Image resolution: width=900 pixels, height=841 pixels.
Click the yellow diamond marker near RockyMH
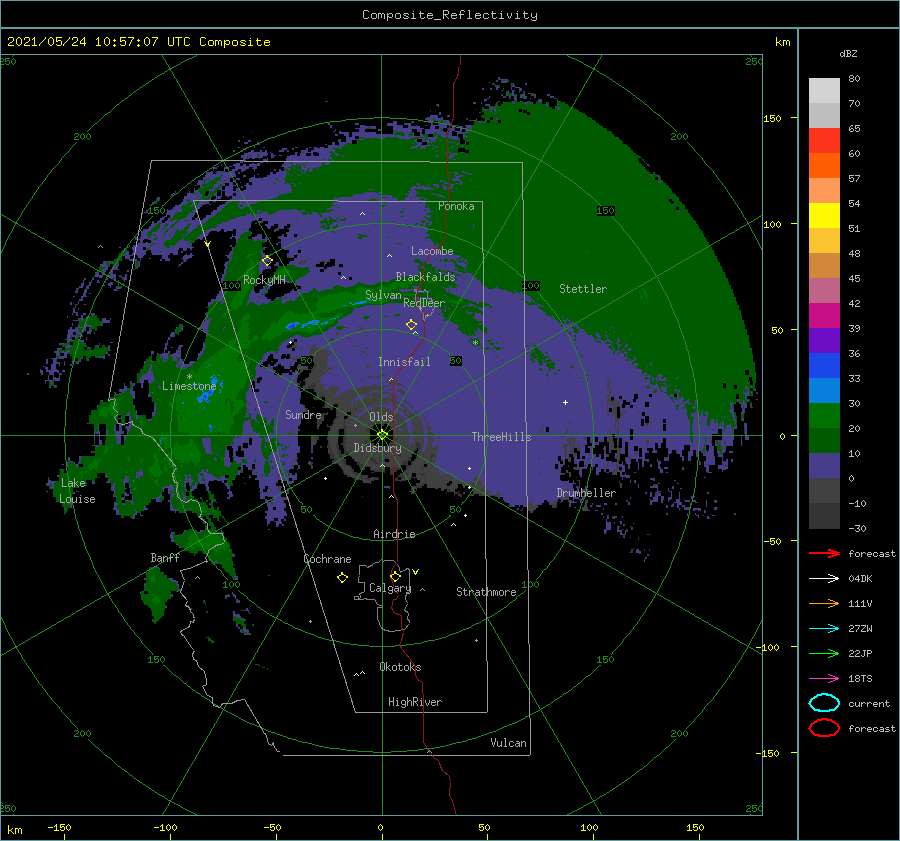coord(267,261)
